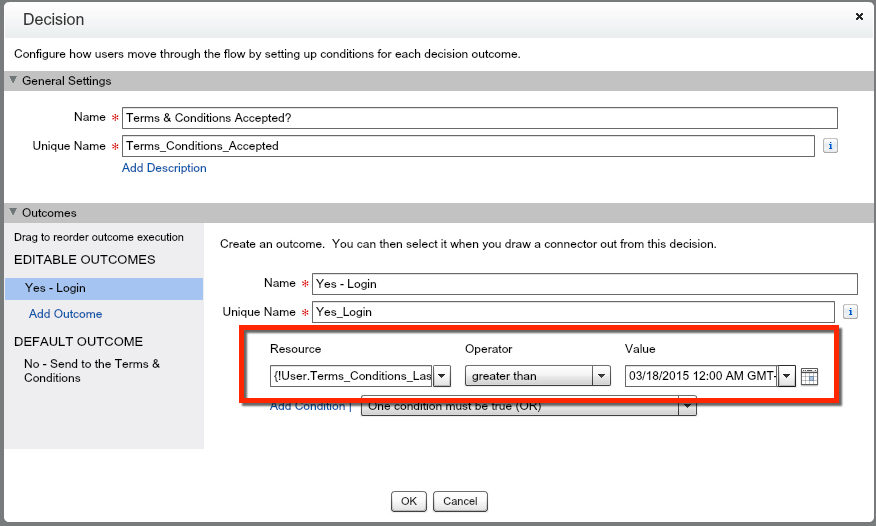Image resolution: width=876 pixels, height=526 pixels.
Task: Select the 'Yes - Login' outcome
Action: click(55, 288)
